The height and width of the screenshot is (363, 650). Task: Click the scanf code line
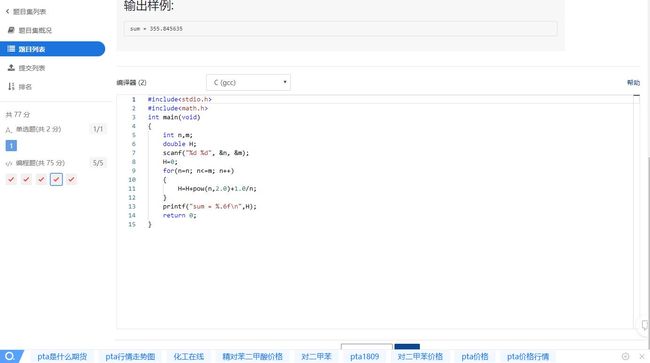[x=206, y=153]
